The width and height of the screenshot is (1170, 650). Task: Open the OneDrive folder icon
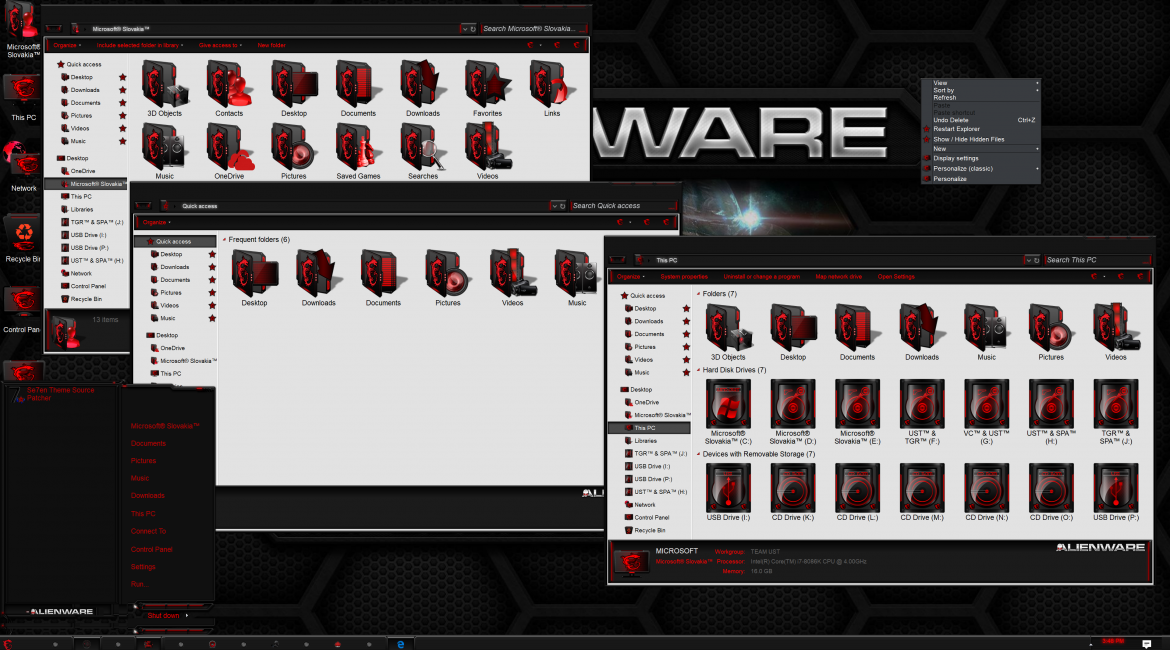click(x=229, y=151)
